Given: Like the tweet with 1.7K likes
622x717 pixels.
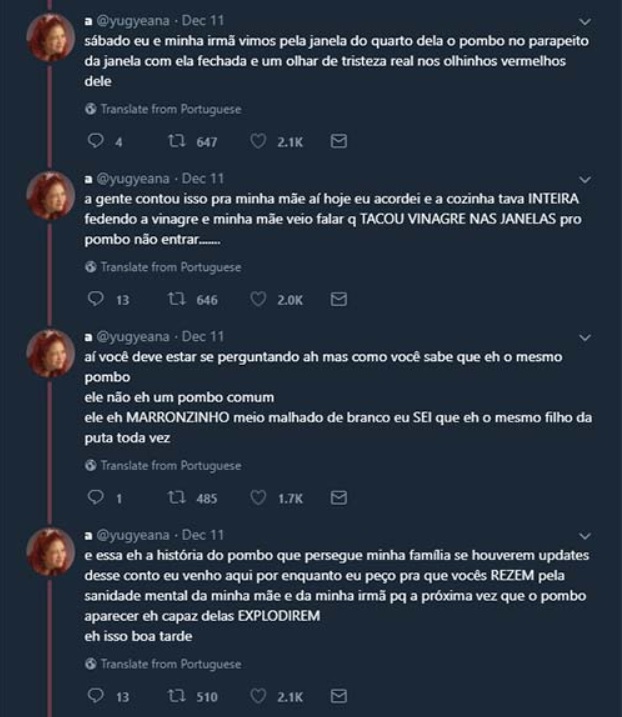Looking at the screenshot, I should 258,497.
